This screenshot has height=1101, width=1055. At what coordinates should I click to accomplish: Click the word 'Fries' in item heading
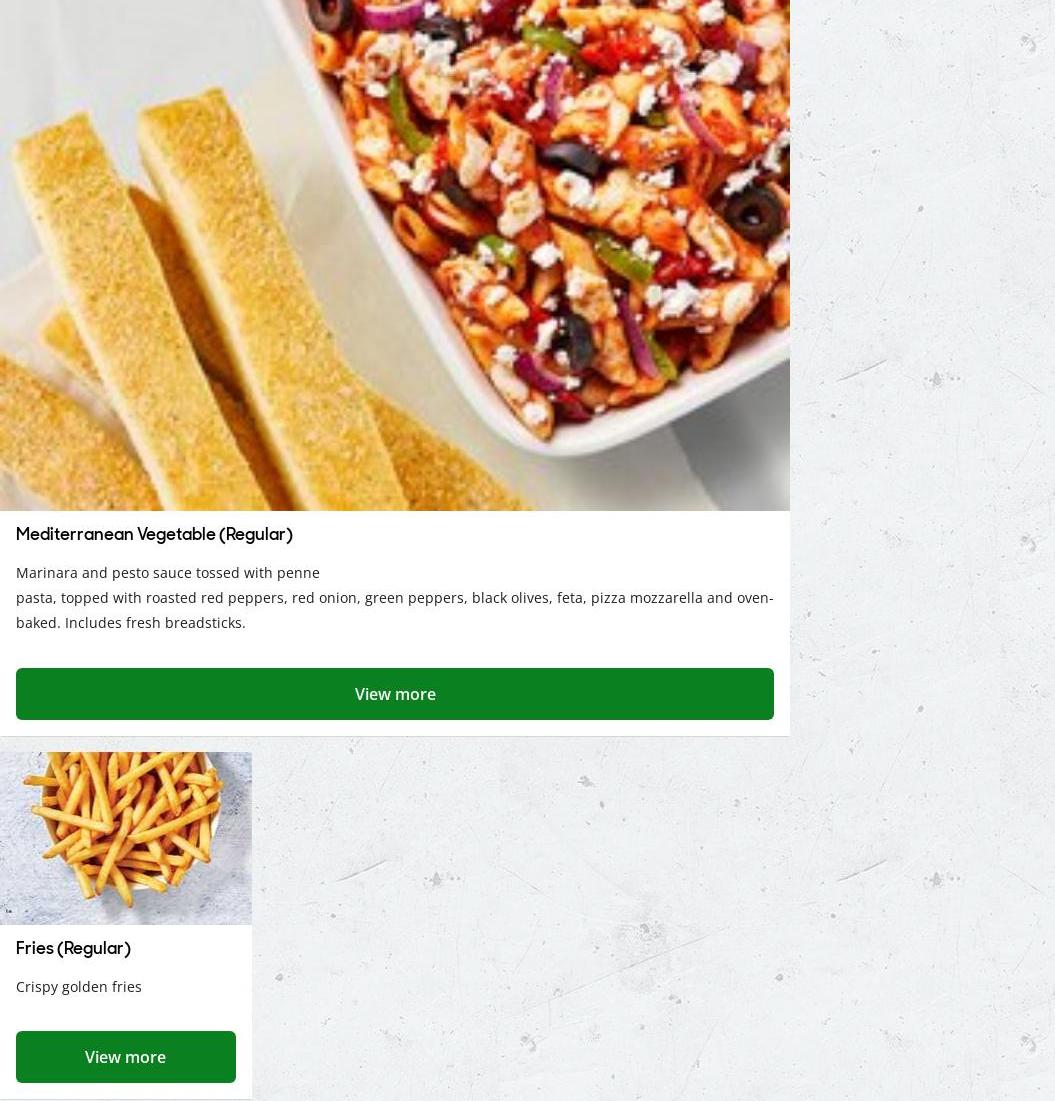(35, 948)
